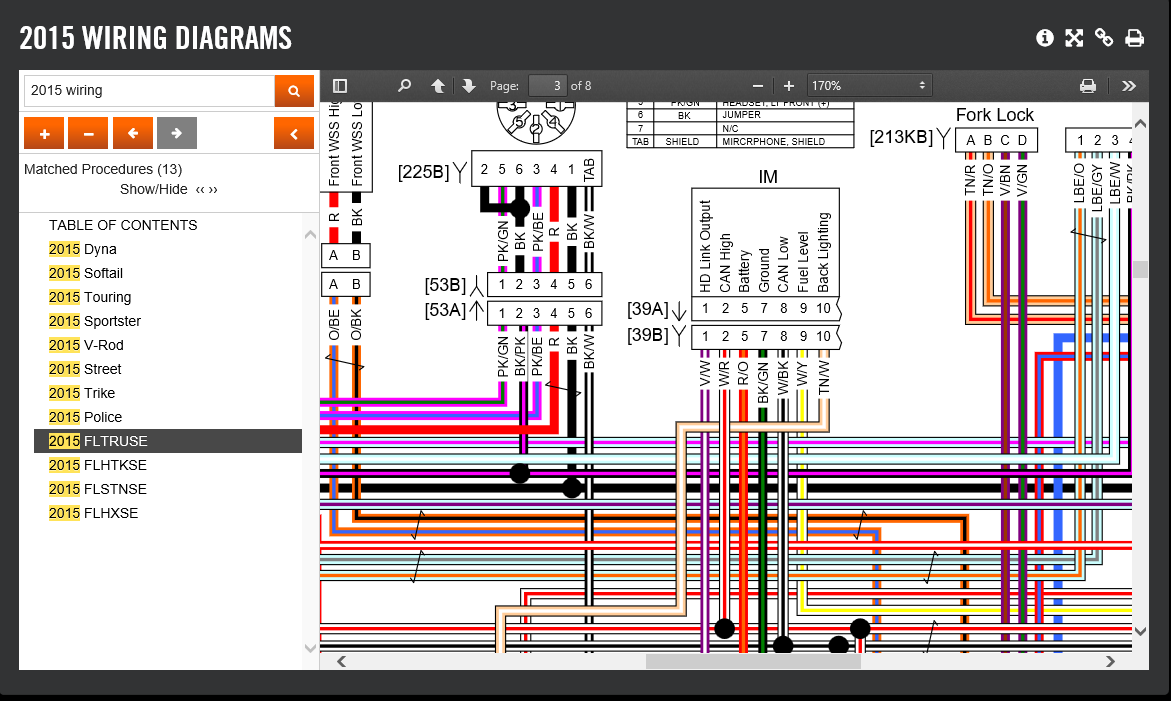Click the orange search button
Screen dimensions: 1171x701
(x=294, y=90)
